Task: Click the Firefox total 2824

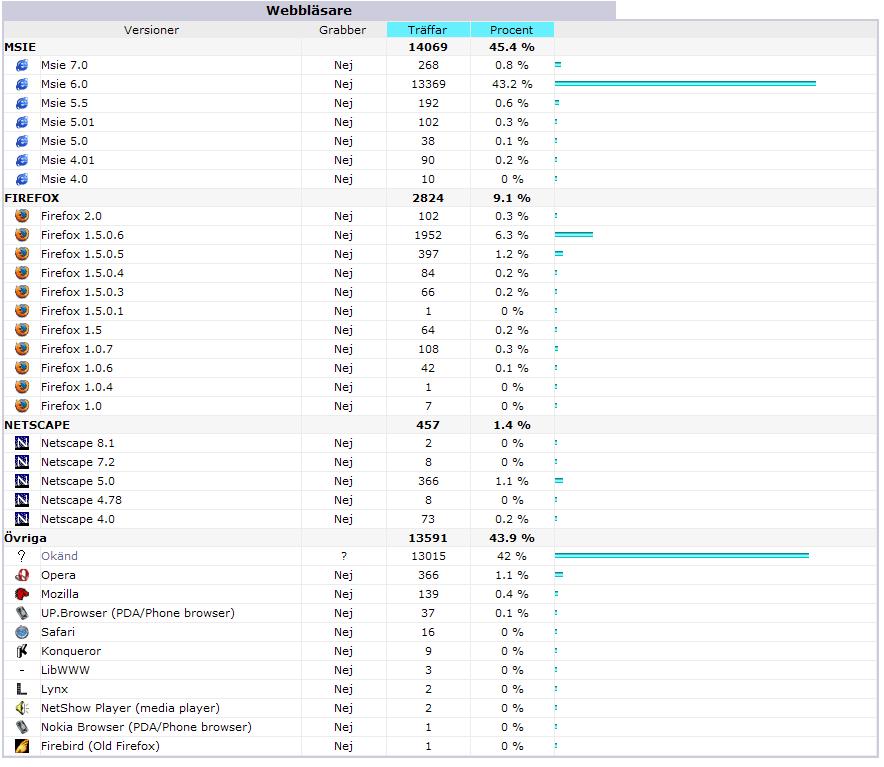Action: click(428, 198)
